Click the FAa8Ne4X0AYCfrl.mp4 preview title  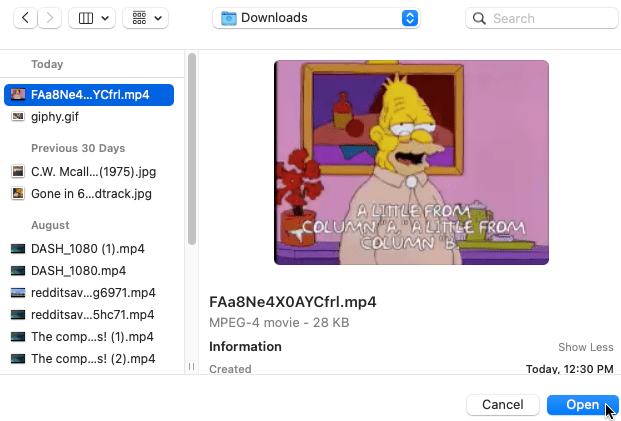[x=293, y=302]
